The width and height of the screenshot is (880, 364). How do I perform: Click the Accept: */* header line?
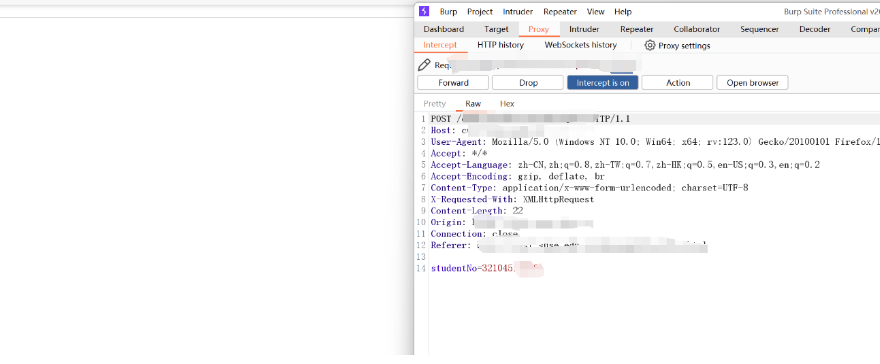click(459, 153)
